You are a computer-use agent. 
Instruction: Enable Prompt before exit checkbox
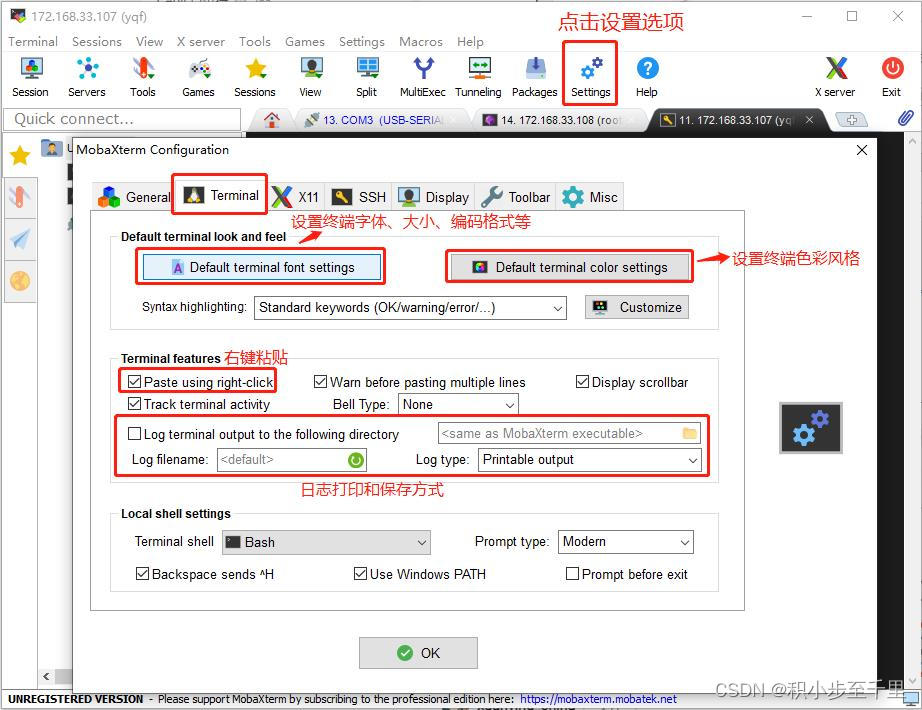(x=572, y=574)
